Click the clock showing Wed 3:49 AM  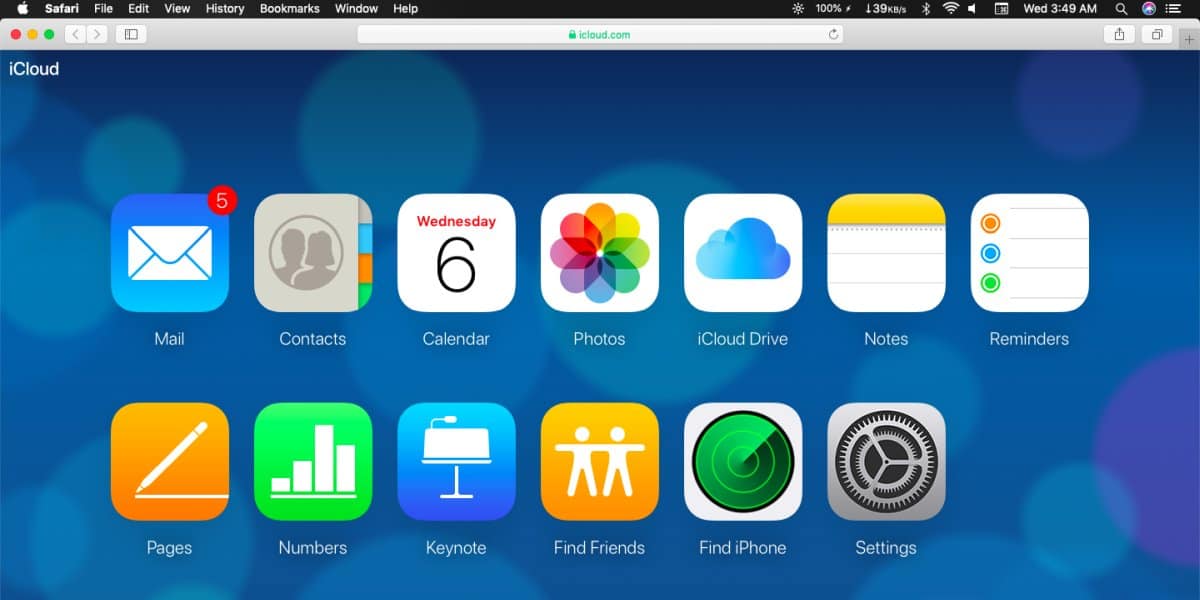[x=1060, y=8]
